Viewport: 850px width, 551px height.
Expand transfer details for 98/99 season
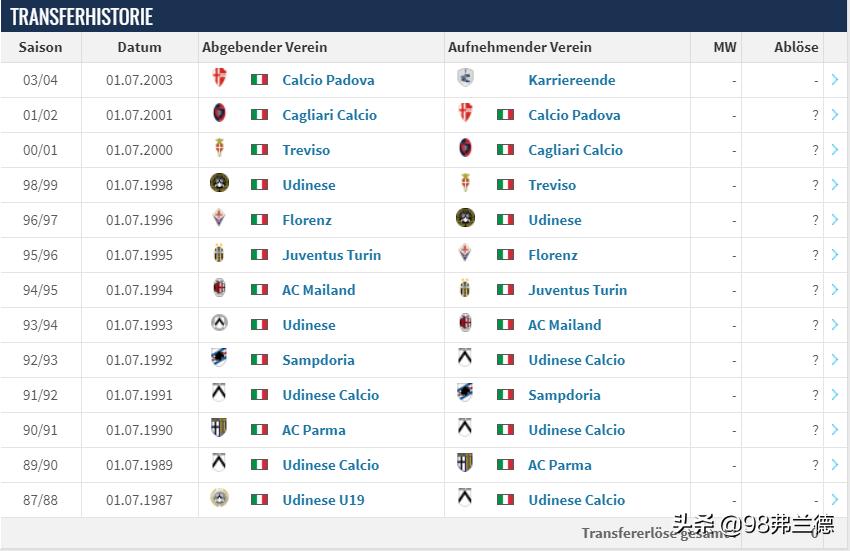[835, 185]
